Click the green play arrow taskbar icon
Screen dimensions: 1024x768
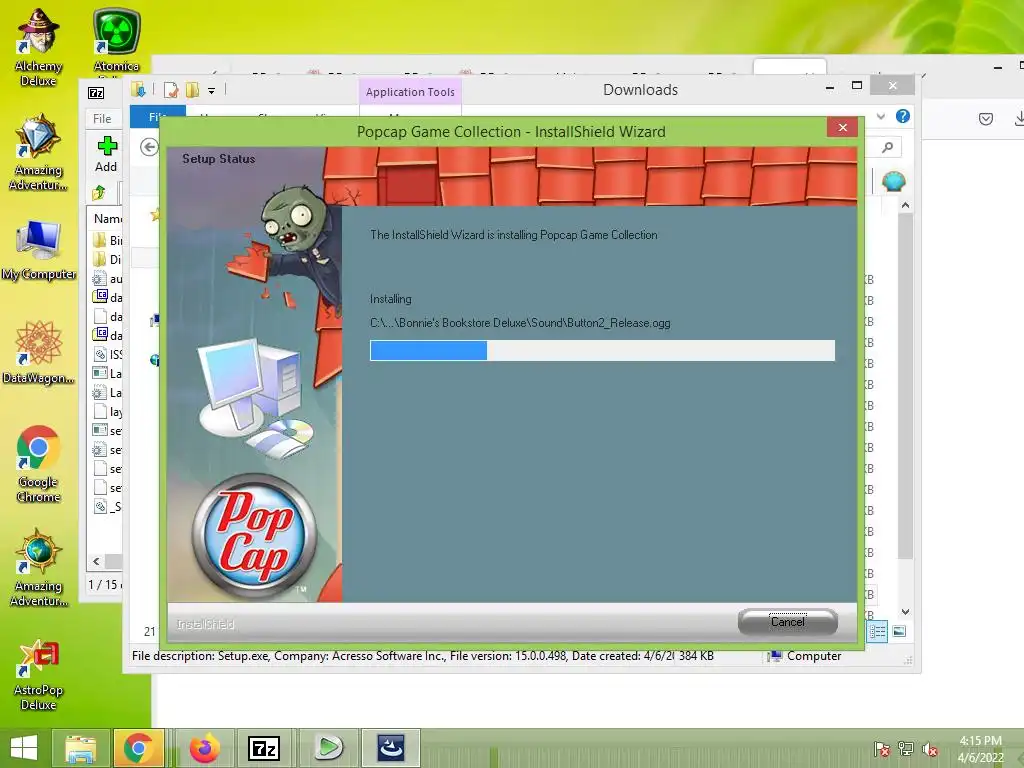pos(328,748)
